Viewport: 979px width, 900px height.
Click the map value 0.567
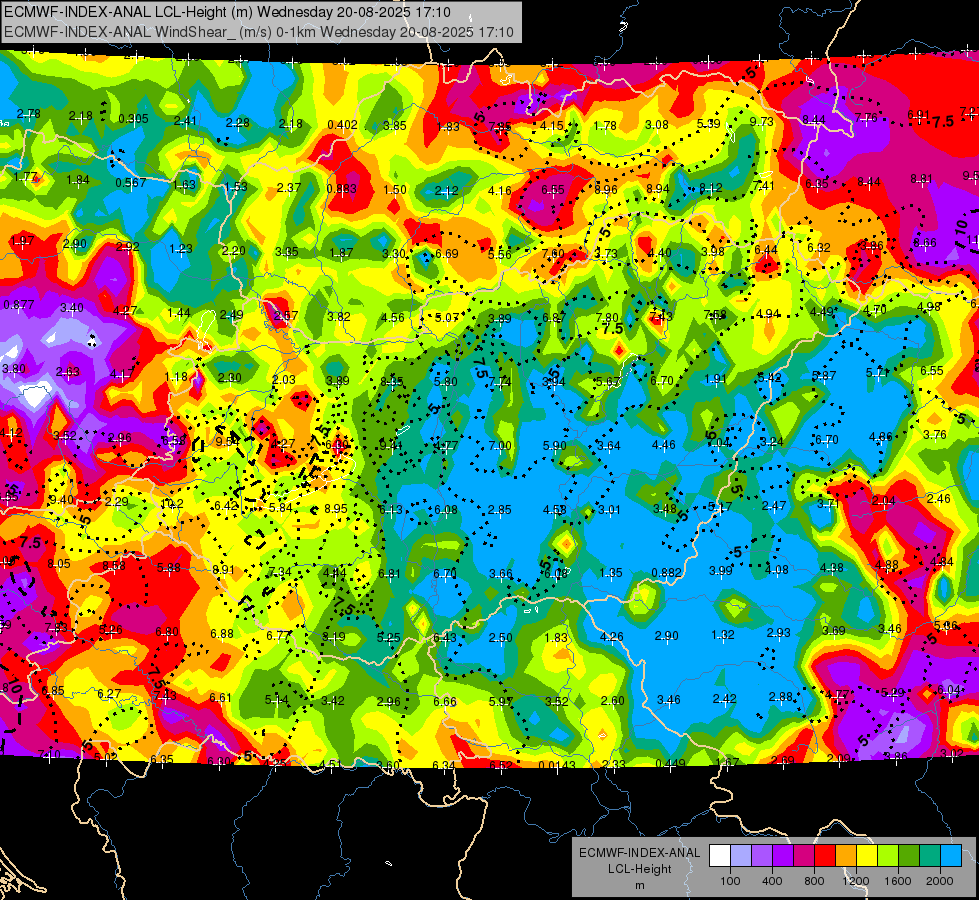(130, 182)
